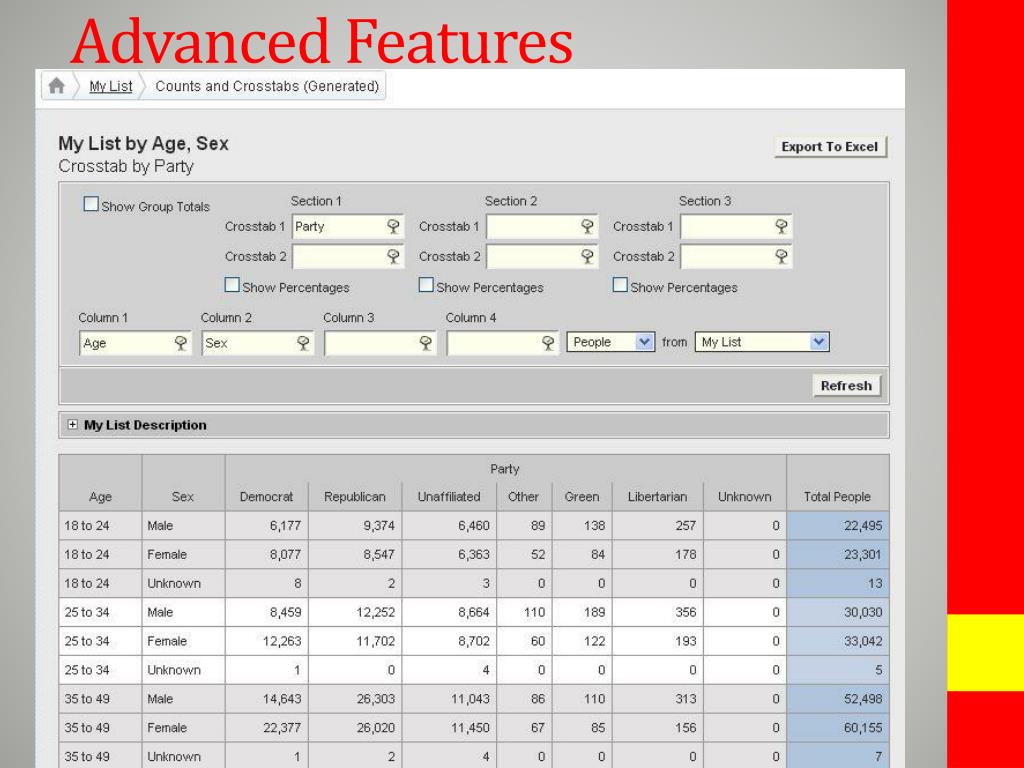Click the Party group header
1024x768 pixels.
(x=505, y=469)
